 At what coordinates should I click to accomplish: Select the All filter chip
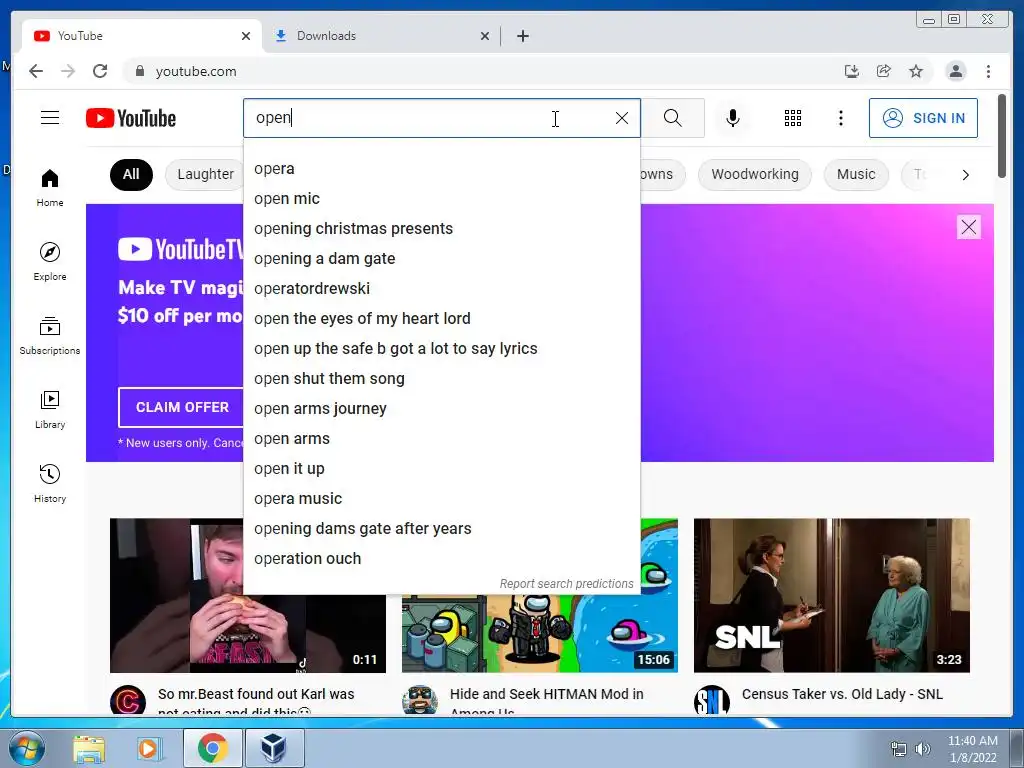pyautogui.click(x=131, y=174)
